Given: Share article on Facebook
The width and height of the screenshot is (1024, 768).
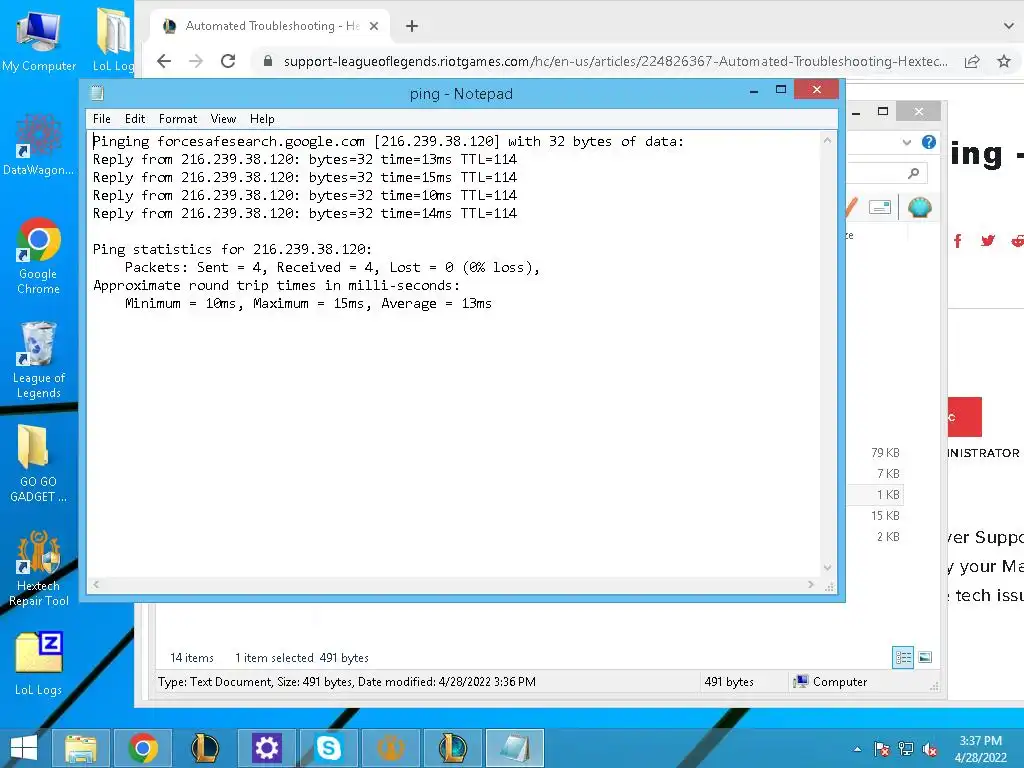Looking at the screenshot, I should [x=957, y=241].
